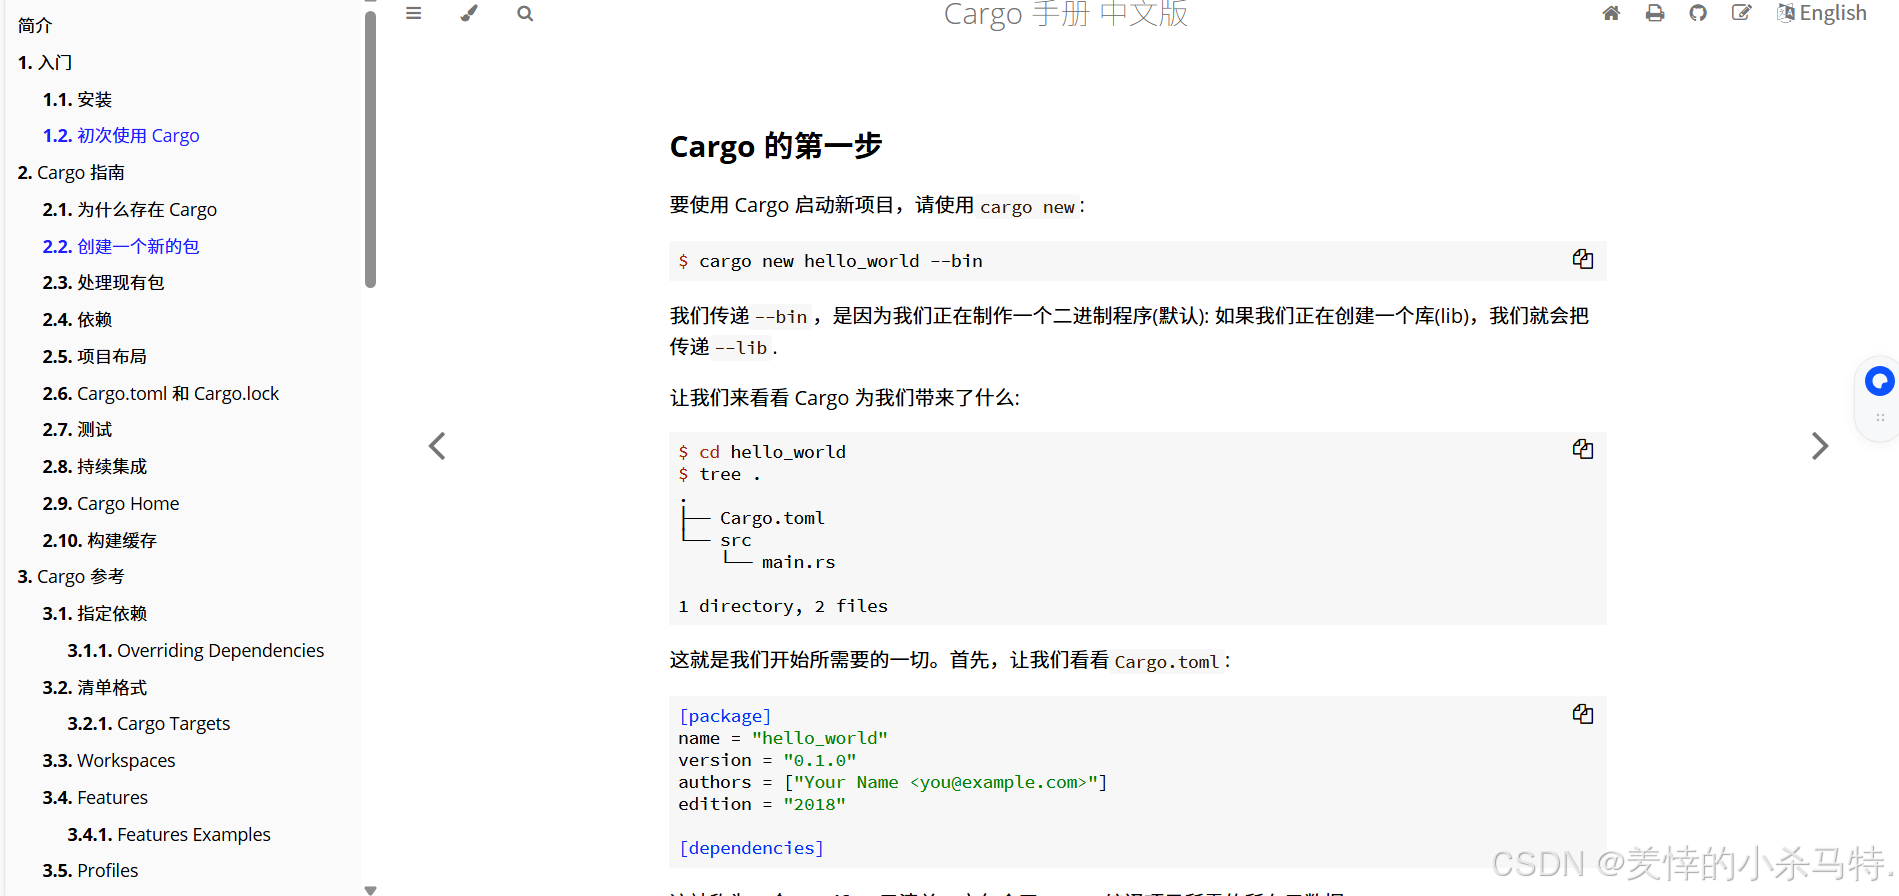Open section 2.7. 测试
The height and width of the screenshot is (896, 1899).
coord(77,429)
